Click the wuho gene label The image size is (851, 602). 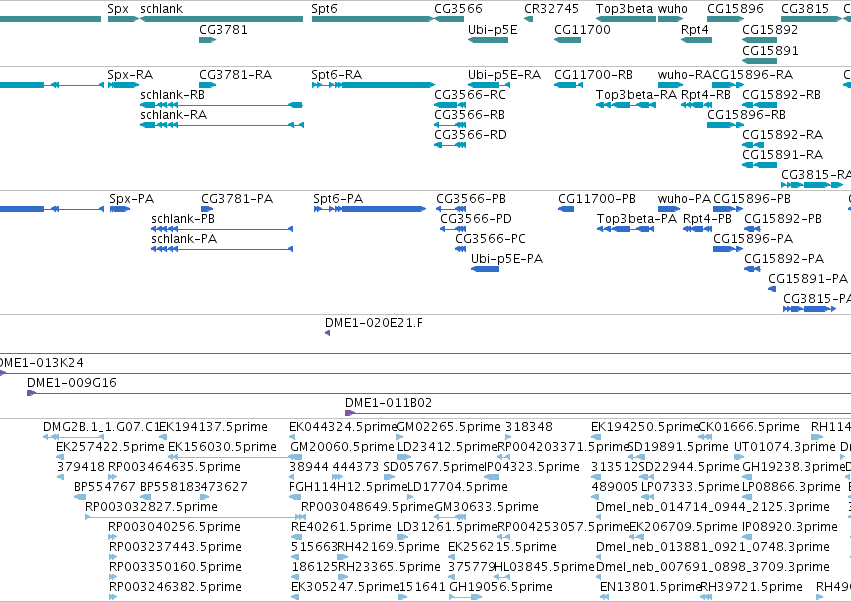(672, 9)
